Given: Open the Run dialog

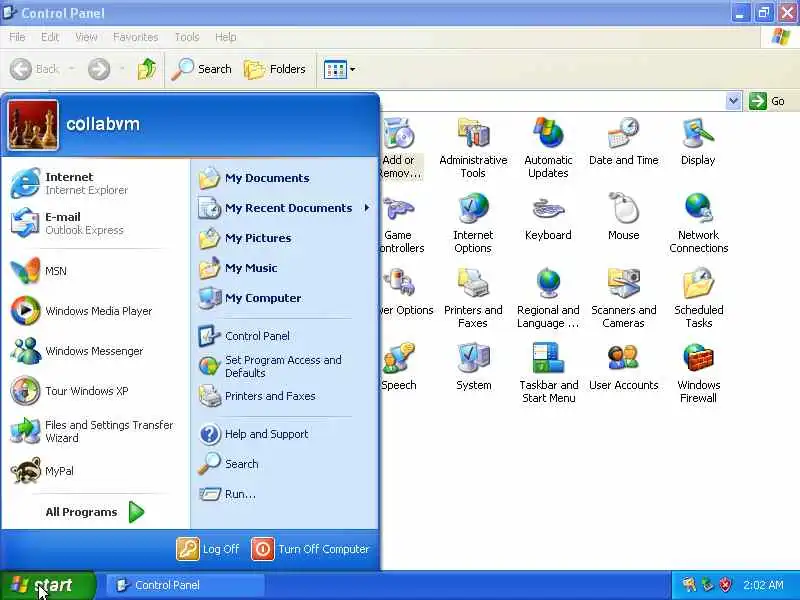Looking at the screenshot, I should [284, 494].
